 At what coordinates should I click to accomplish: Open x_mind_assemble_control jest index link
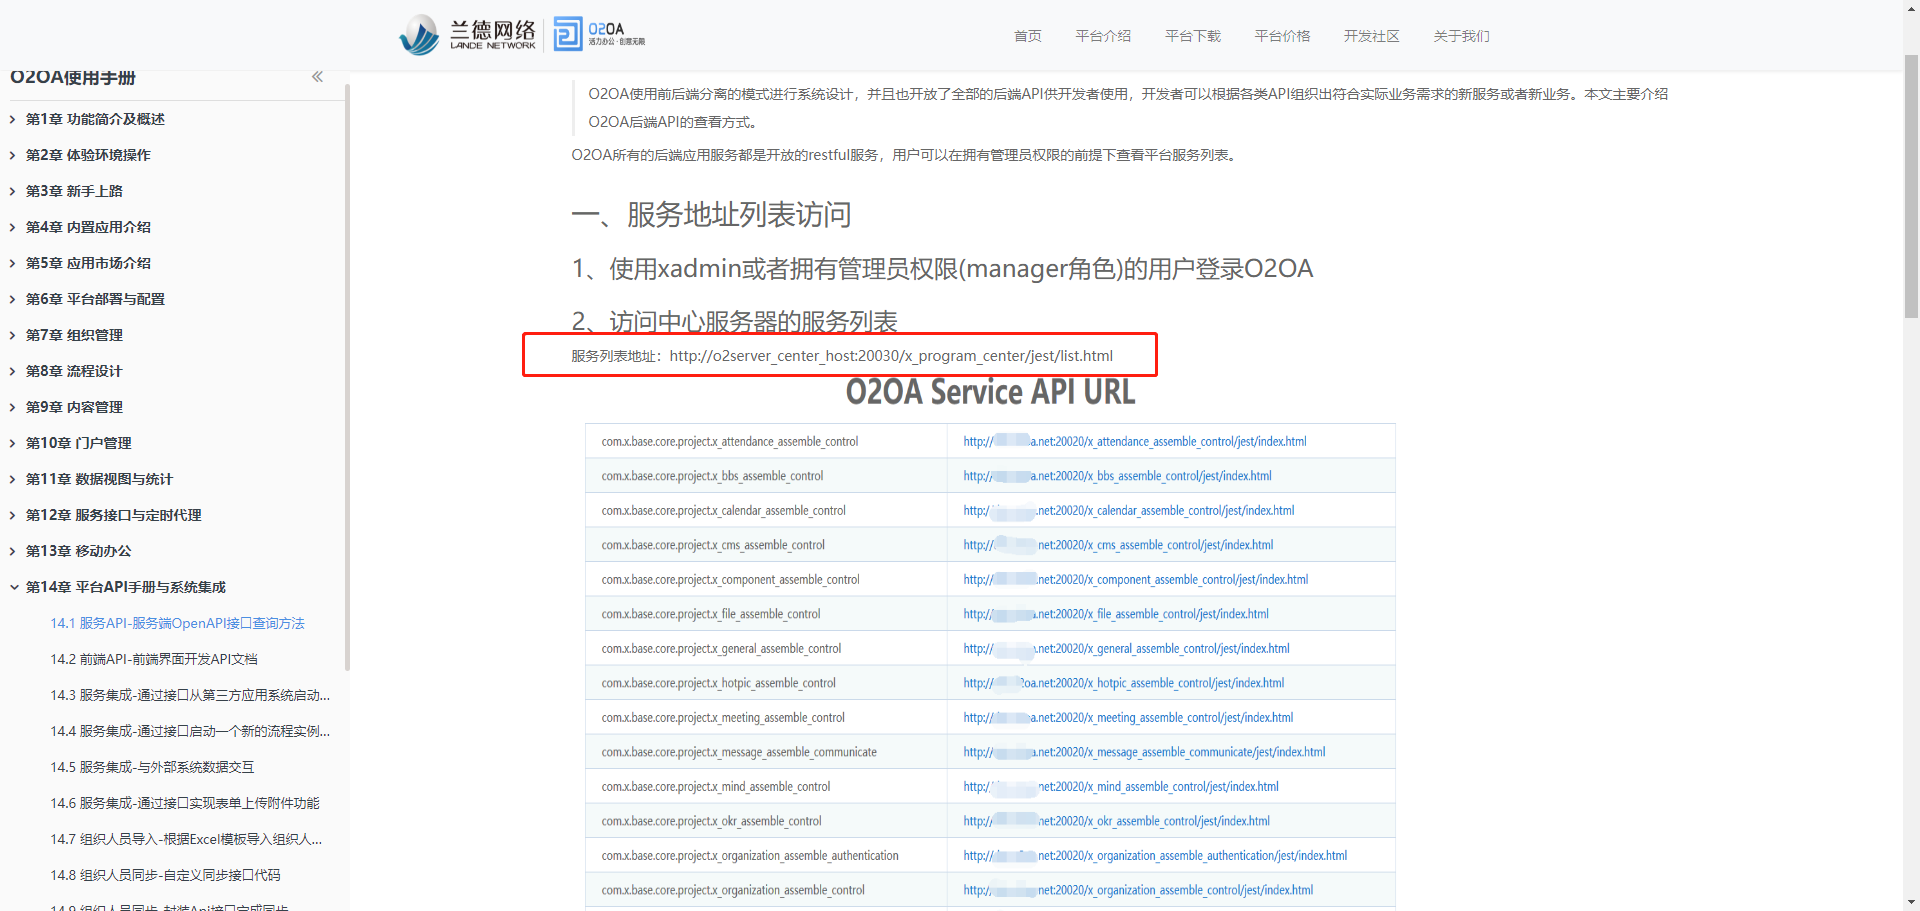point(1121,786)
